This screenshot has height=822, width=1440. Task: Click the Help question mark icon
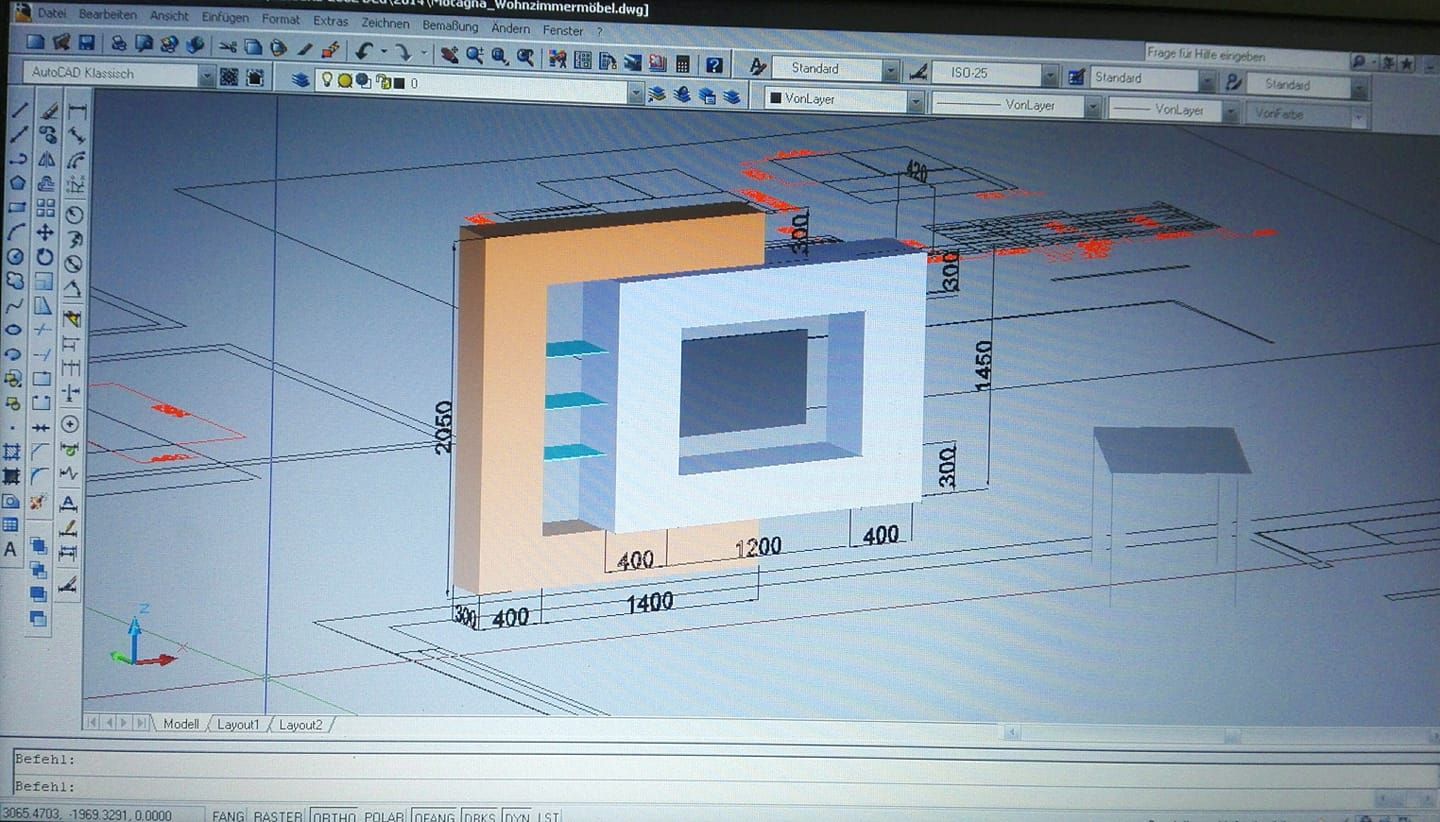[x=713, y=65]
